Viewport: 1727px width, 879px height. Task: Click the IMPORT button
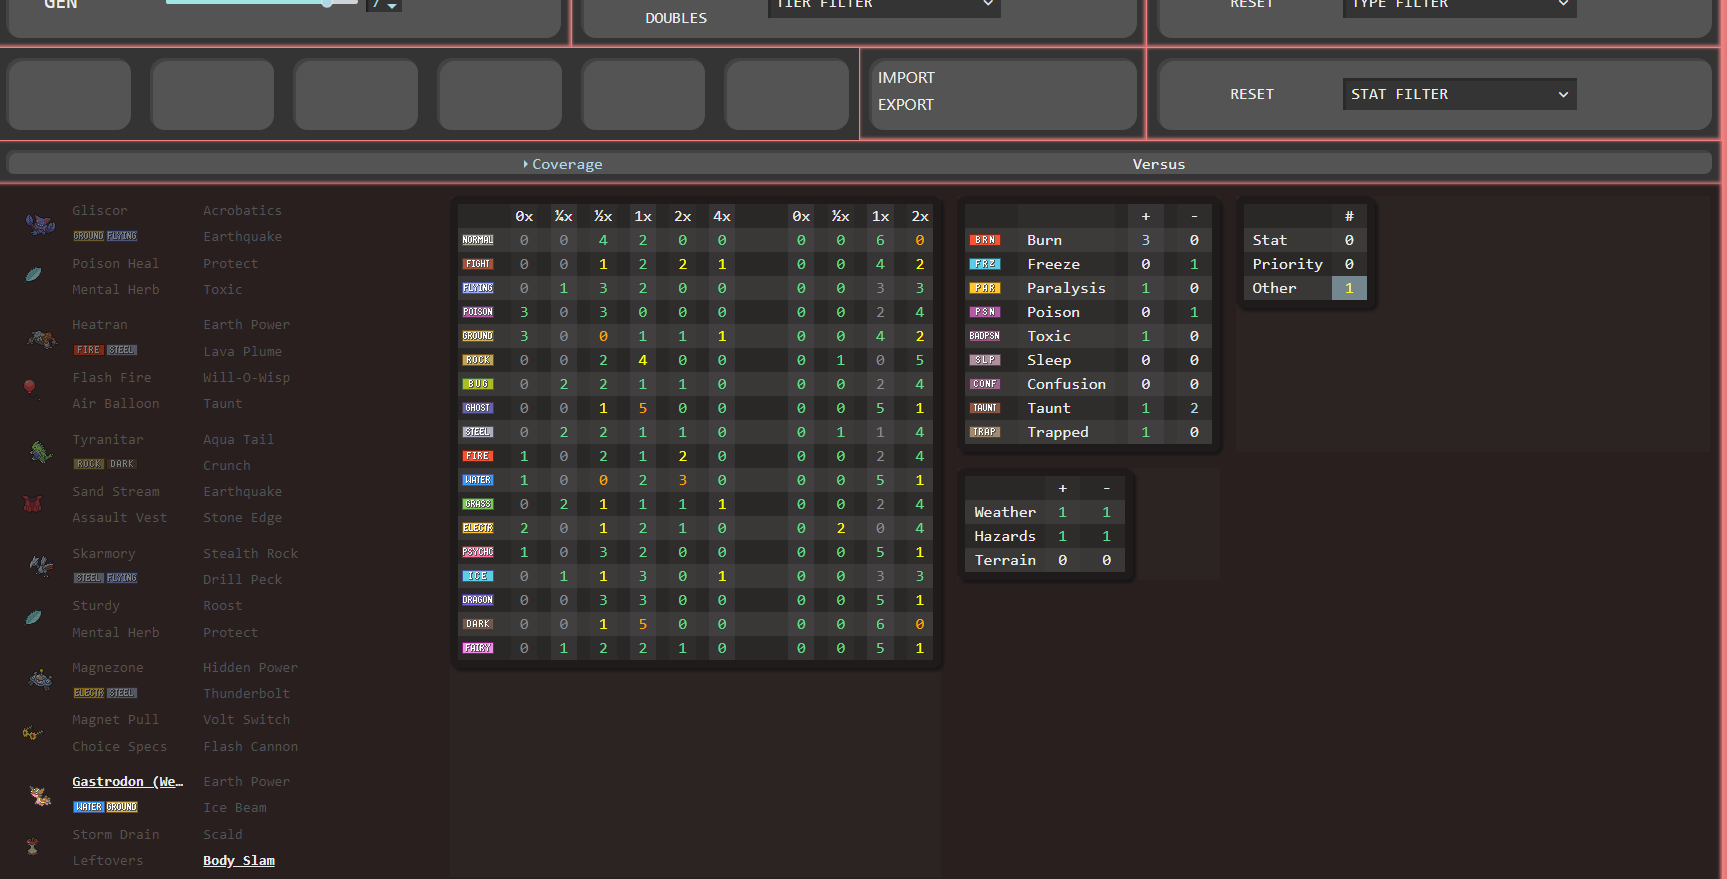[906, 78]
